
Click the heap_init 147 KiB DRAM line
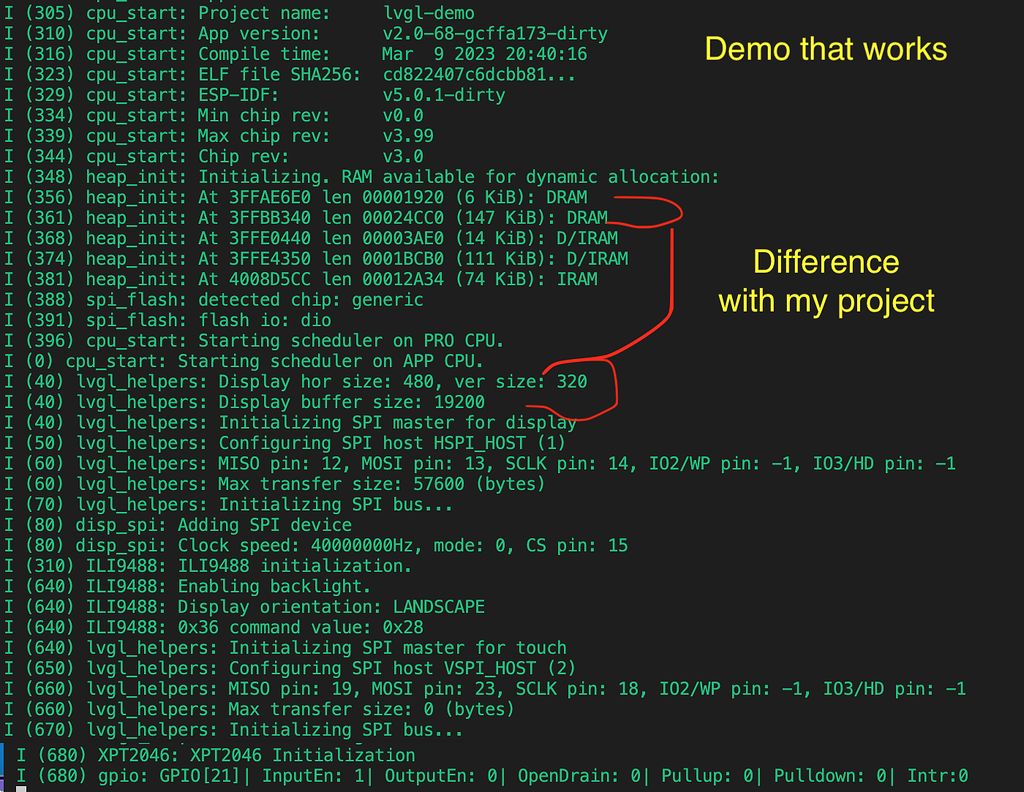coord(306,217)
